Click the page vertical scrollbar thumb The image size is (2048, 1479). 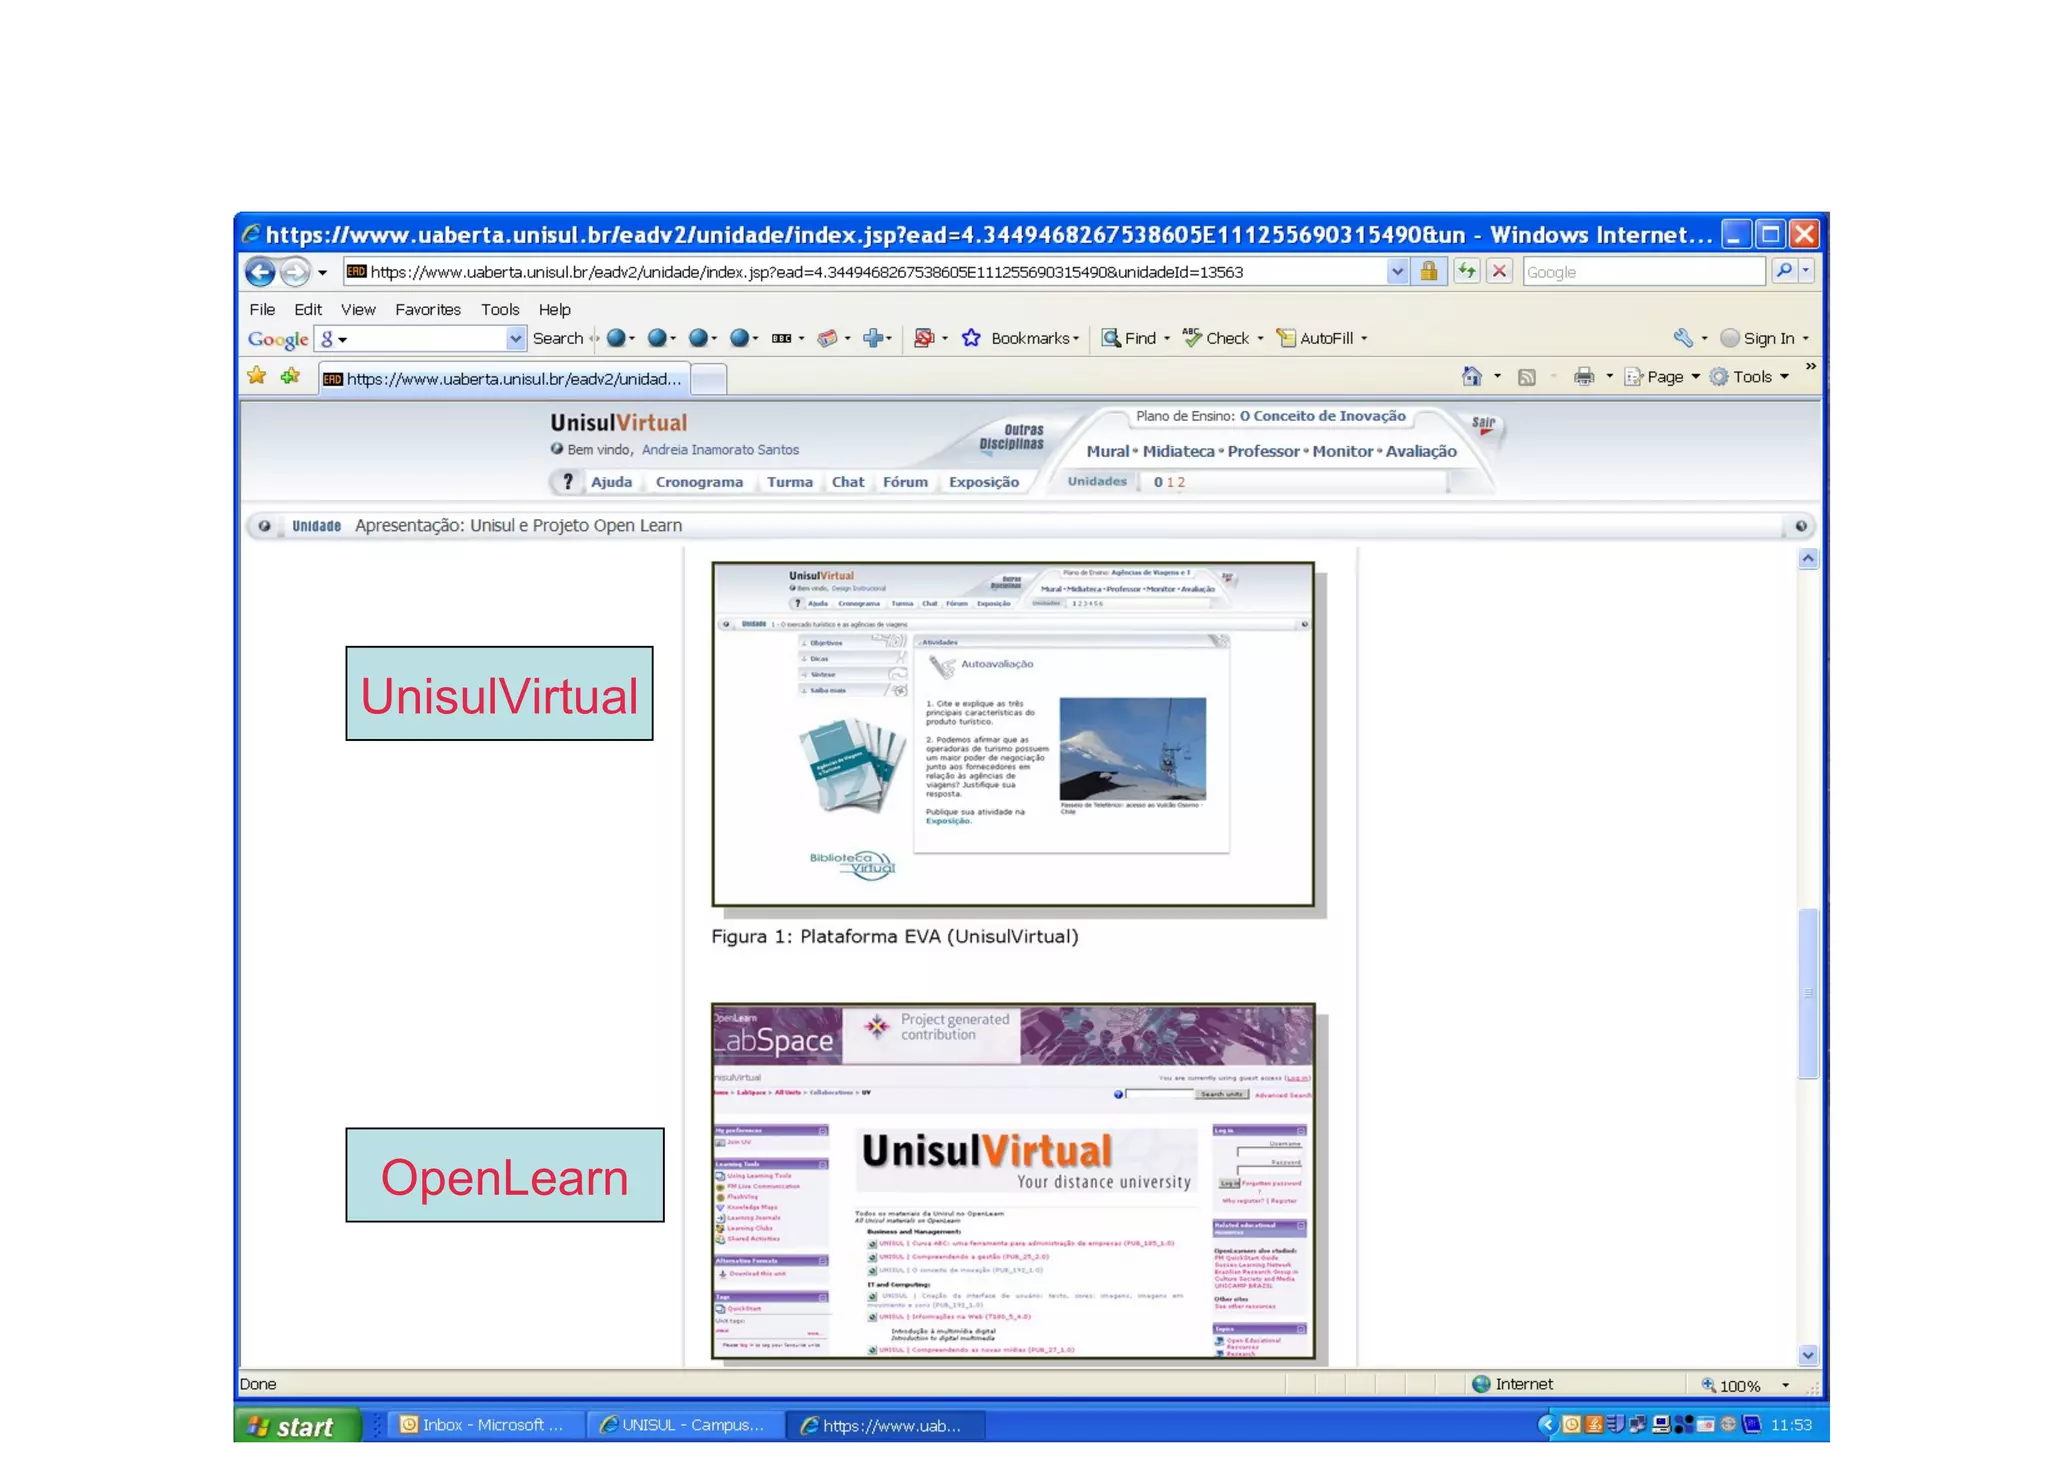tap(1807, 993)
